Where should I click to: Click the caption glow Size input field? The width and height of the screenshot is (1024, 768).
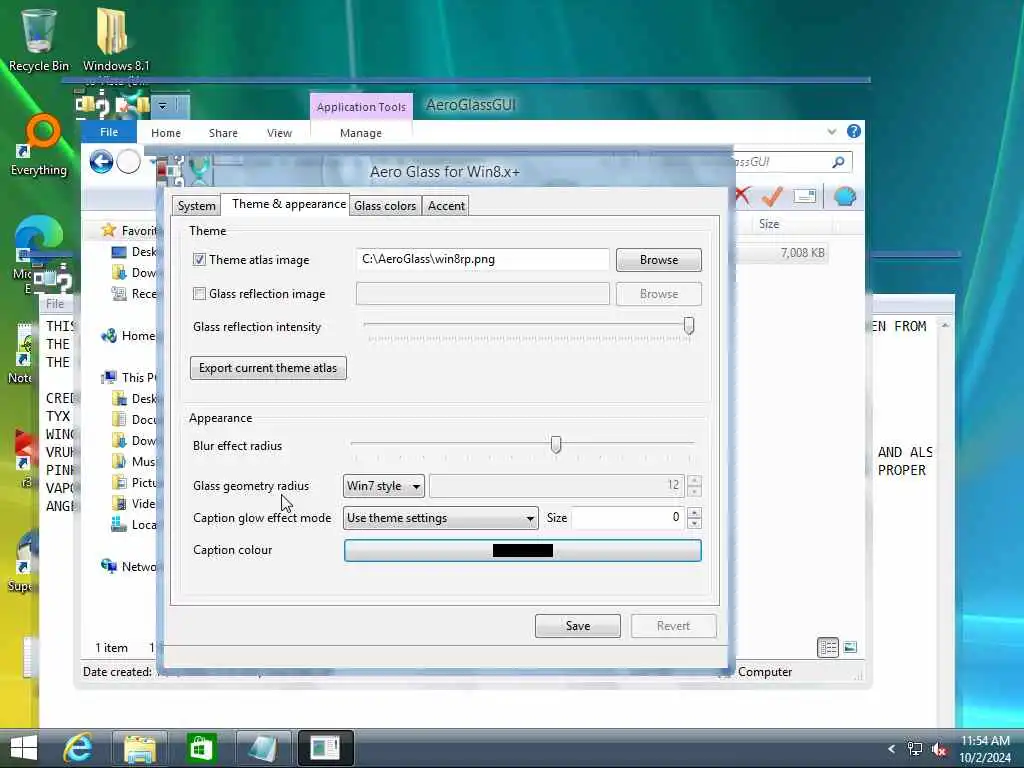tap(628, 518)
